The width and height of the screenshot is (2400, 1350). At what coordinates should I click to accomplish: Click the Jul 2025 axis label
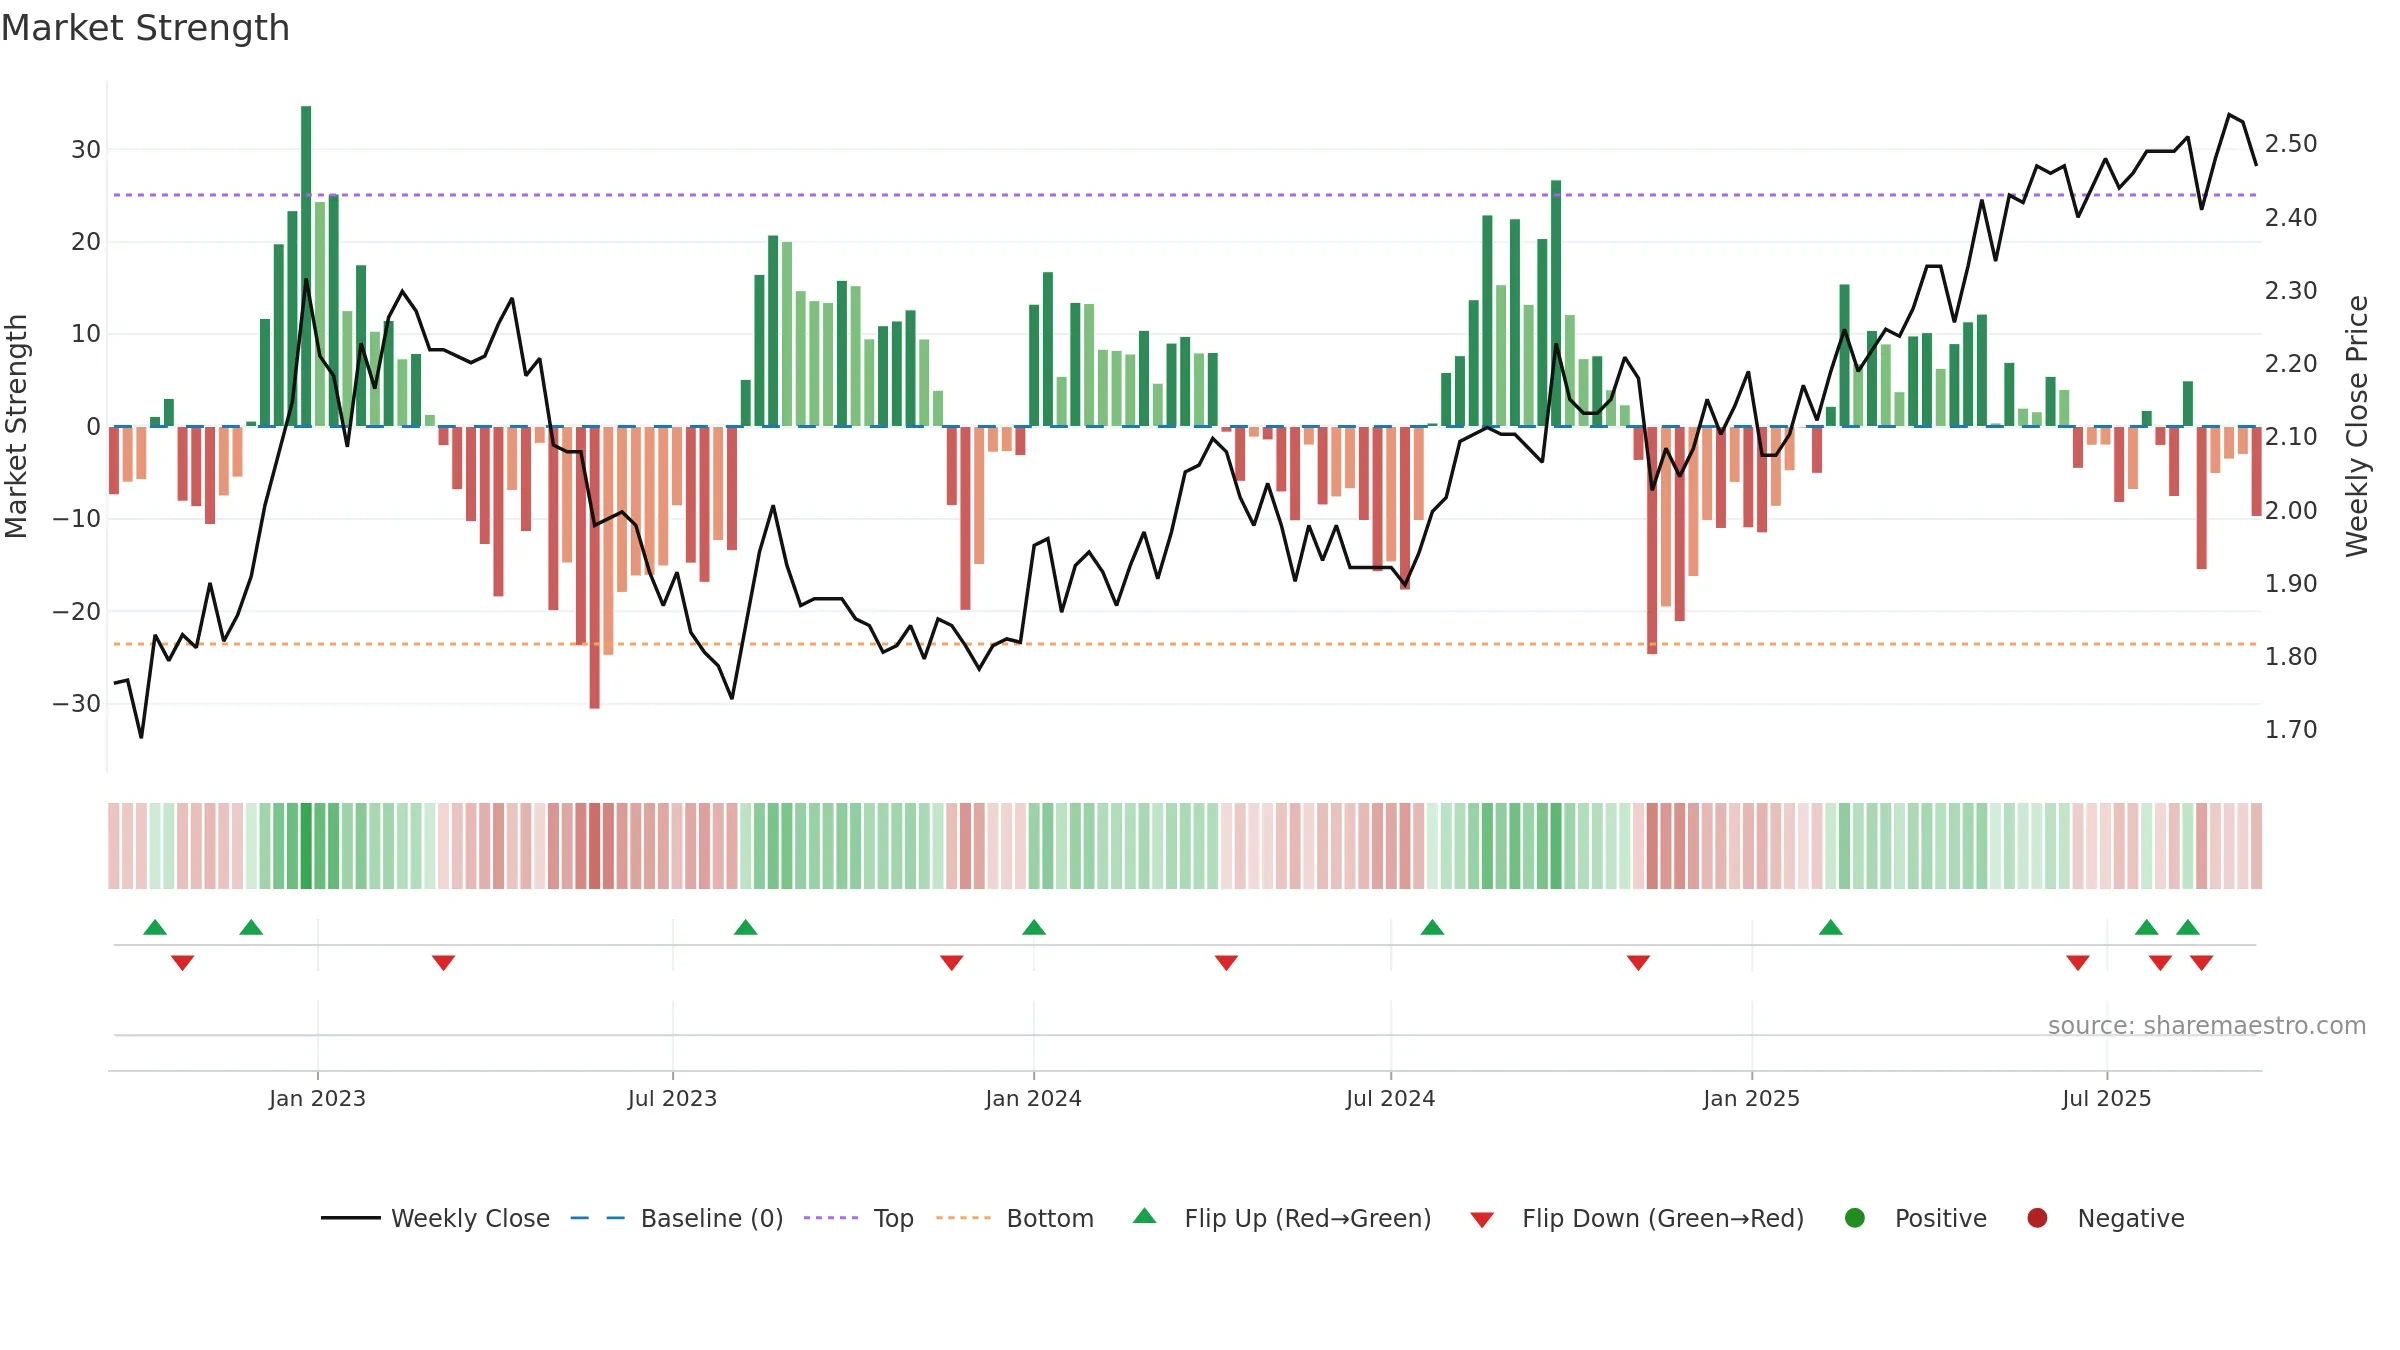[2106, 1098]
